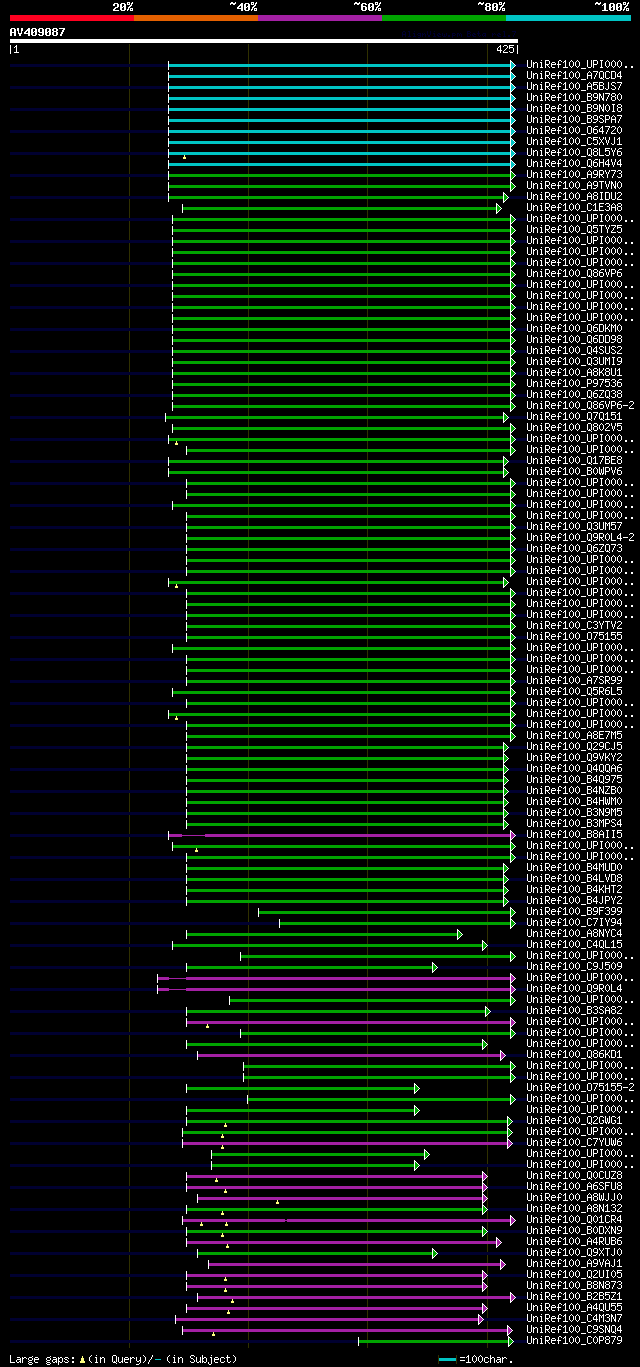Select the UniRef100_C7IY94 label
This screenshot has height=1367, width=640.
pos(574,922)
